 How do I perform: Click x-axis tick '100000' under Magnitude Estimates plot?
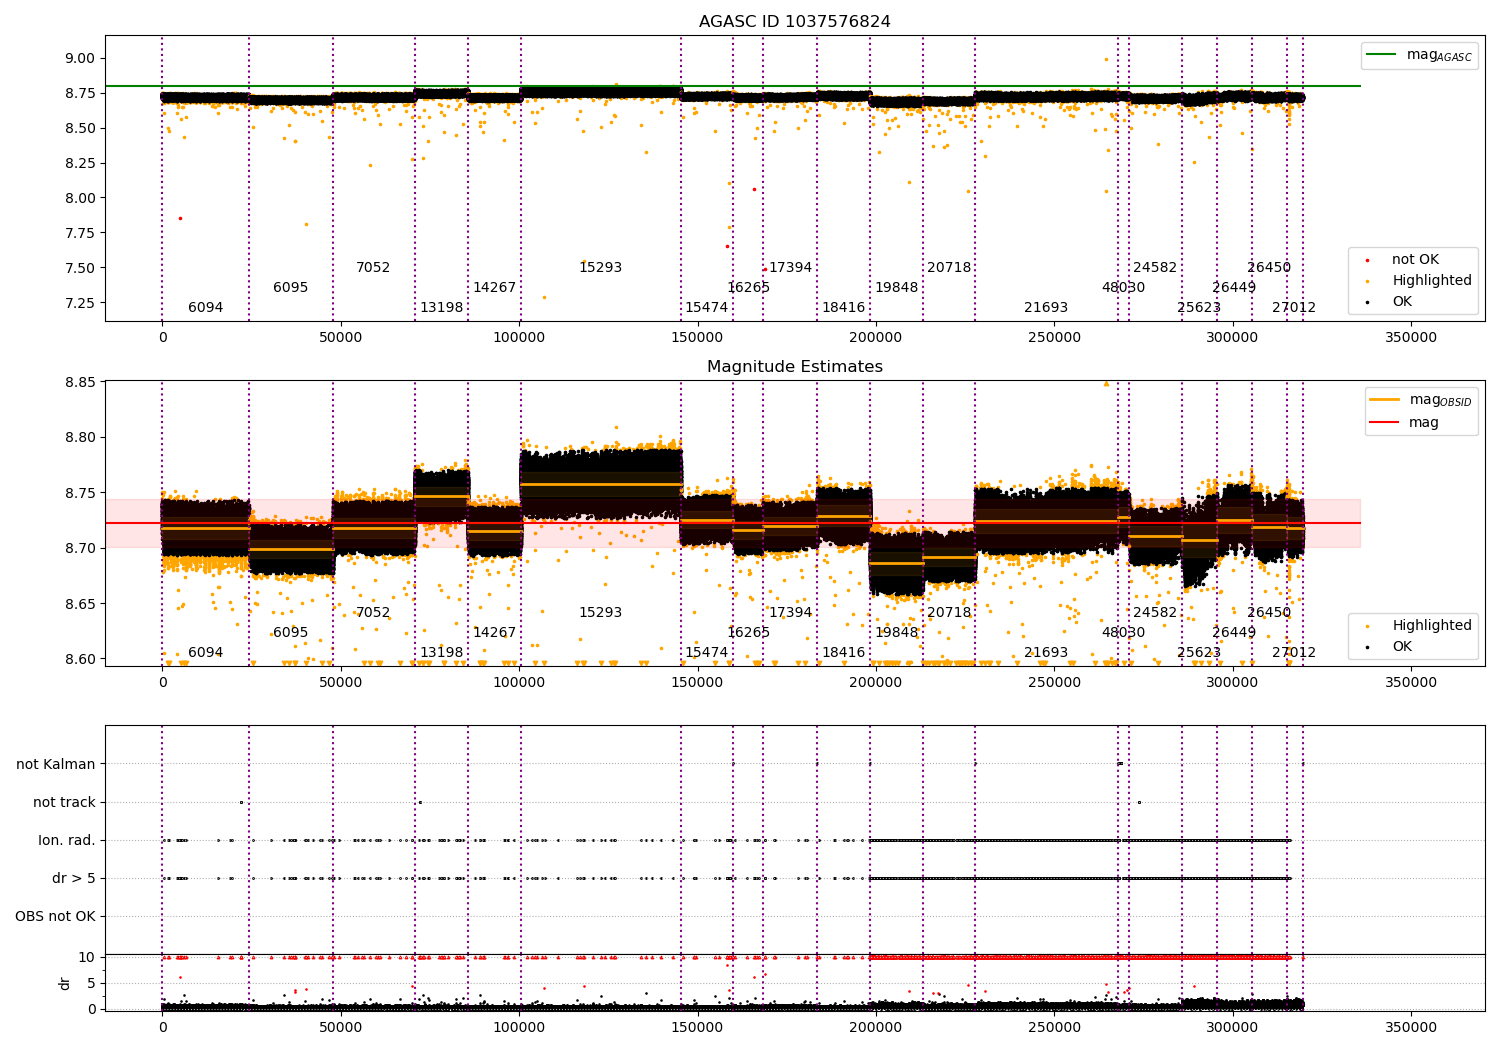(519, 683)
